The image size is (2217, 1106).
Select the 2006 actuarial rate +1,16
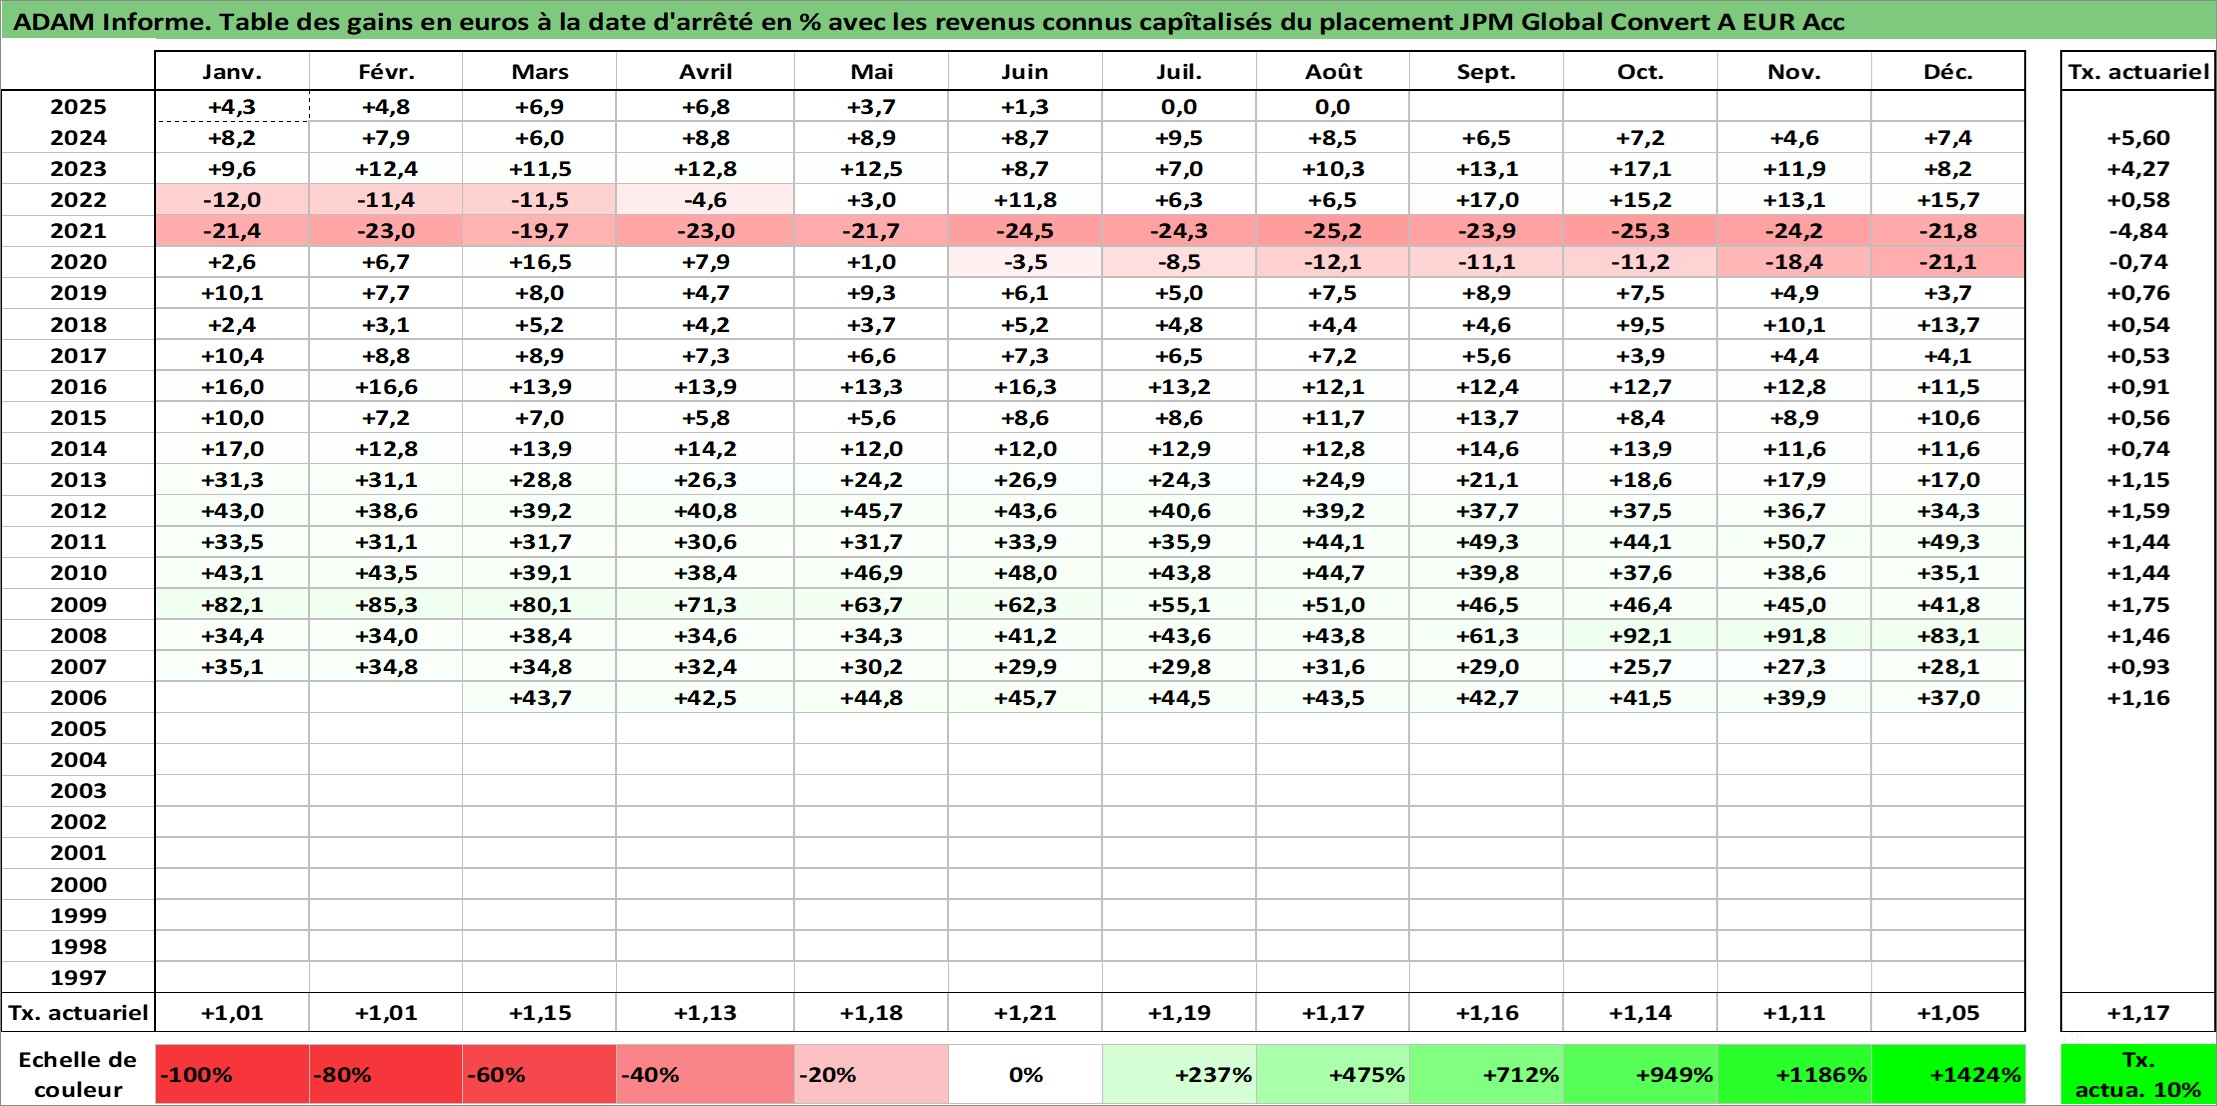[x=2138, y=698]
